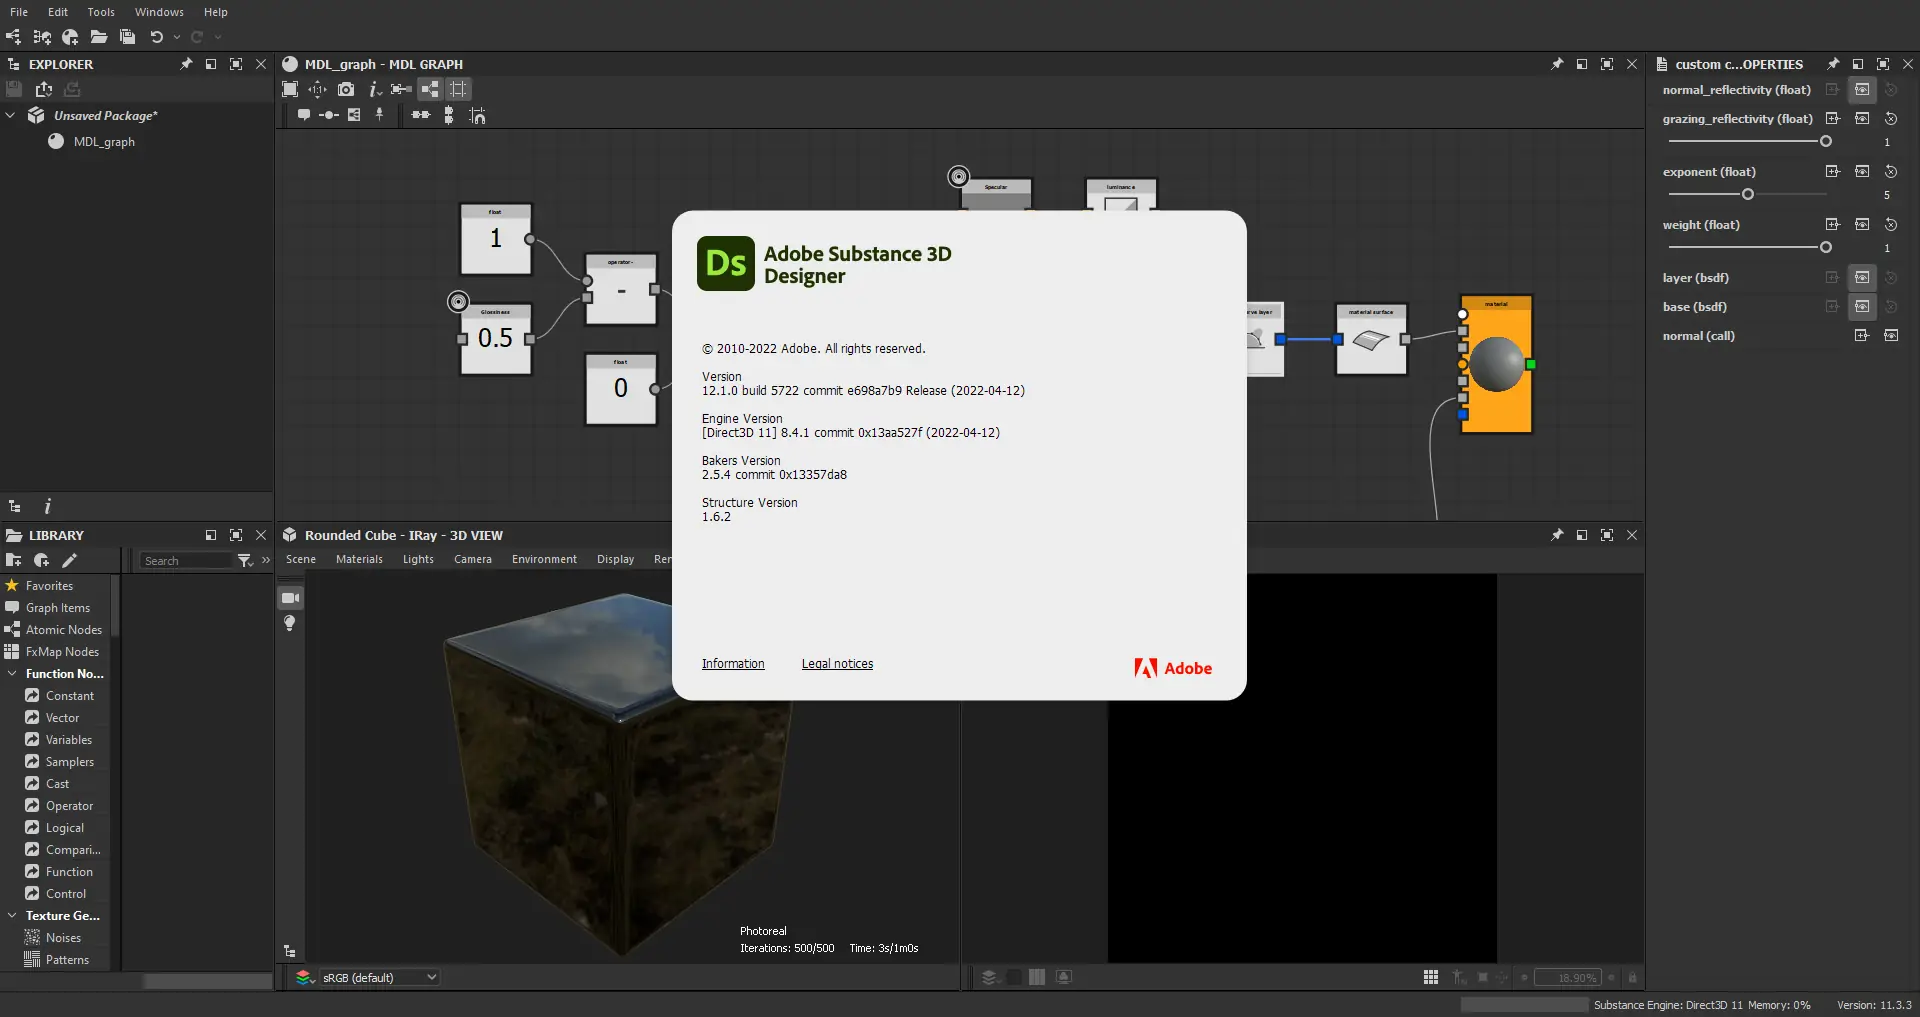Open the color layers dropdown in 3D view
1920x1017 pixels.
pos(306,977)
